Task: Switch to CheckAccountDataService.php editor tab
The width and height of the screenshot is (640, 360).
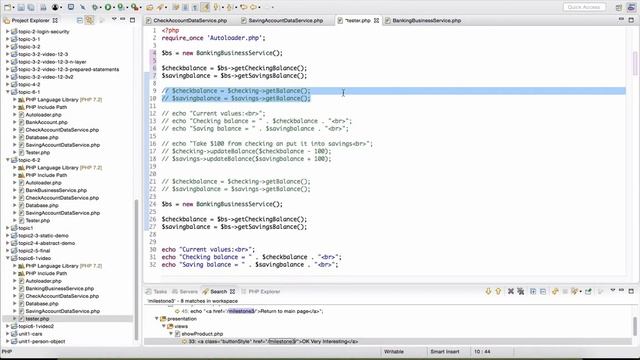Action: 187,20
